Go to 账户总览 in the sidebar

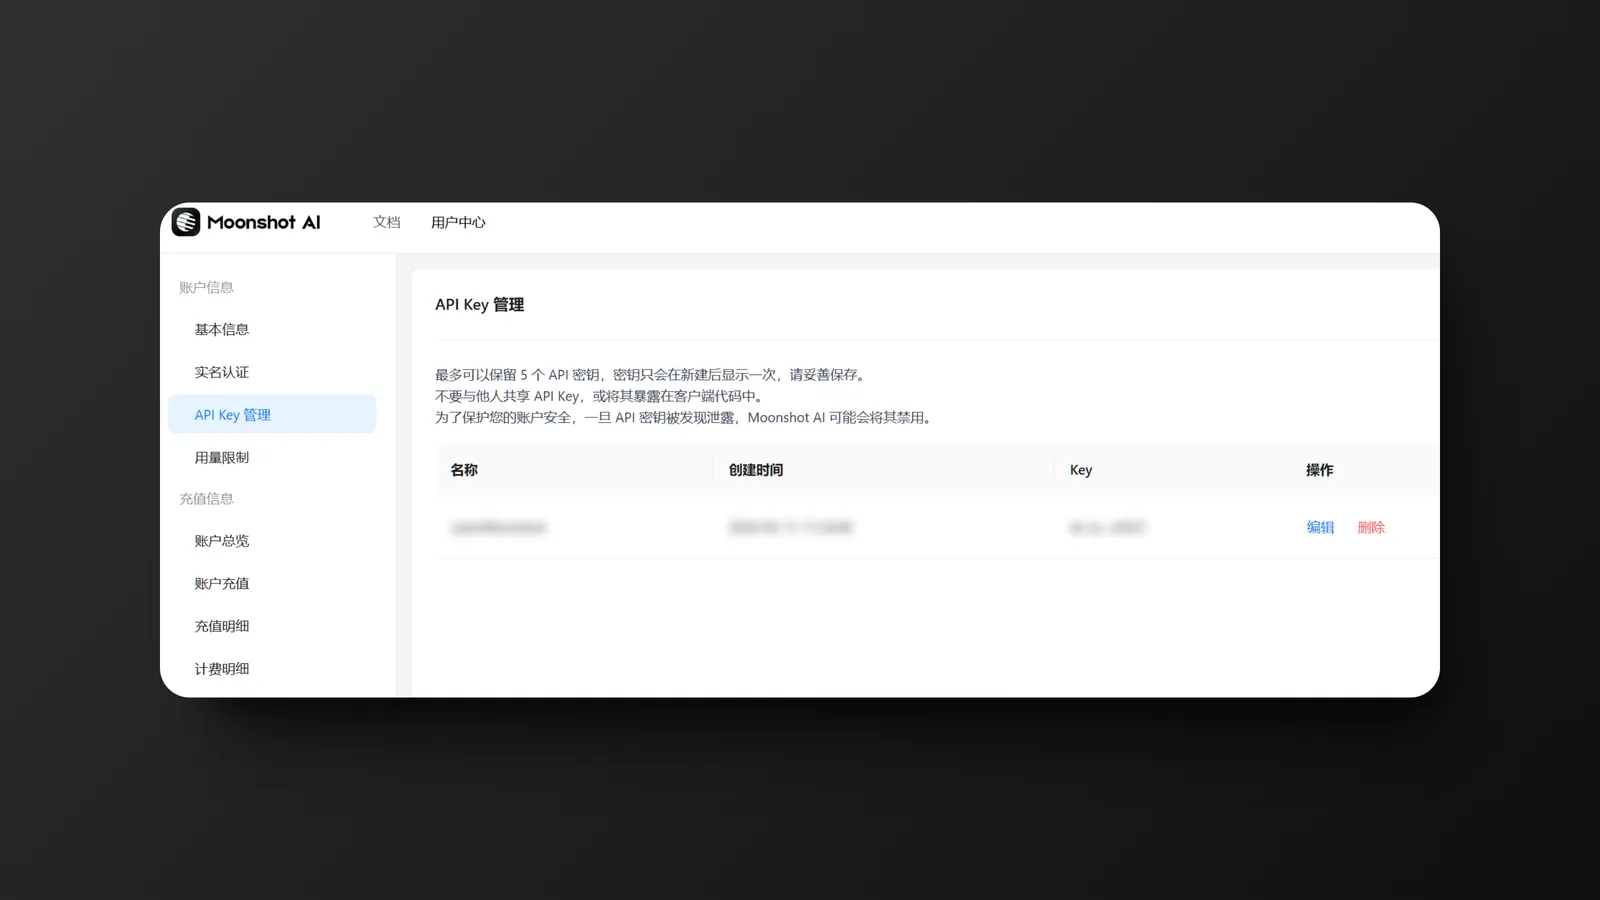click(222, 541)
